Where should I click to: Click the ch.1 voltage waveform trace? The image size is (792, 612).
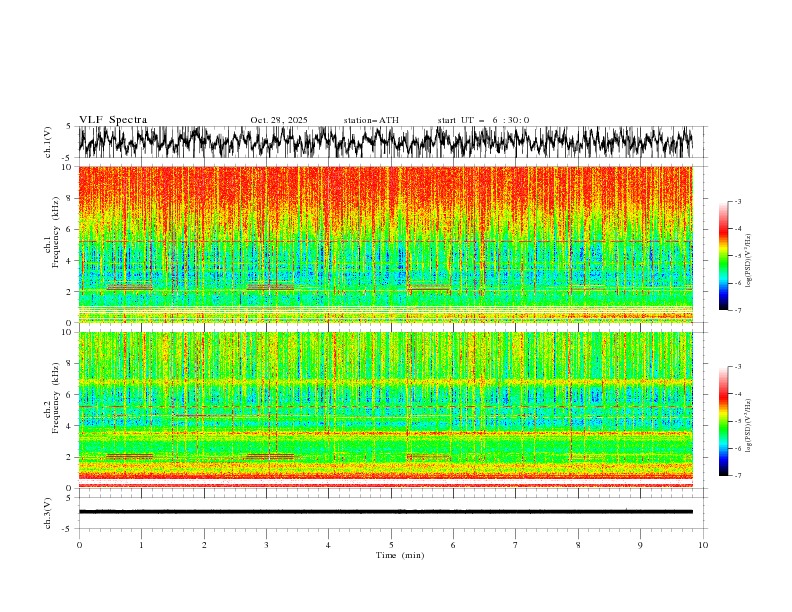(386, 142)
